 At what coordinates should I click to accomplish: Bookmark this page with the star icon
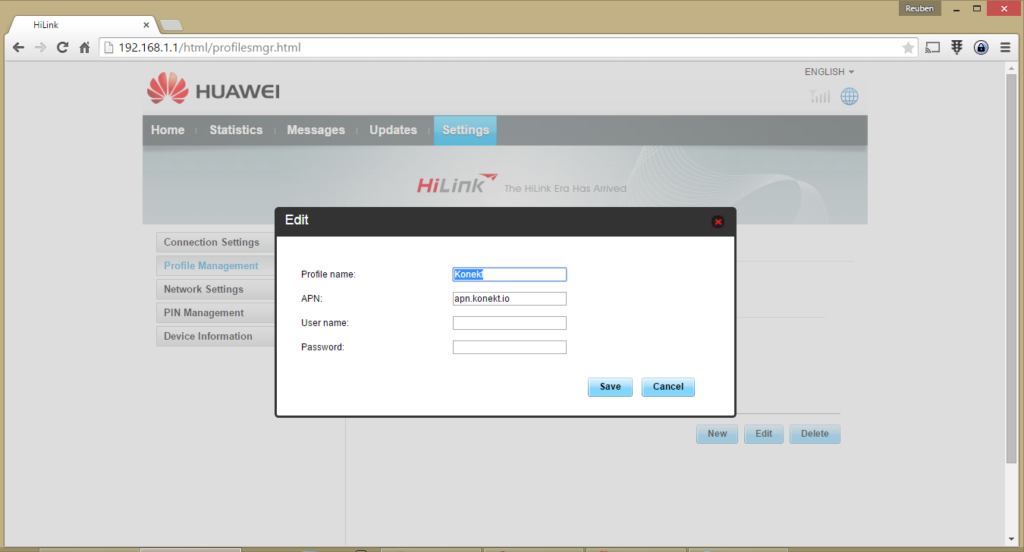[908, 47]
